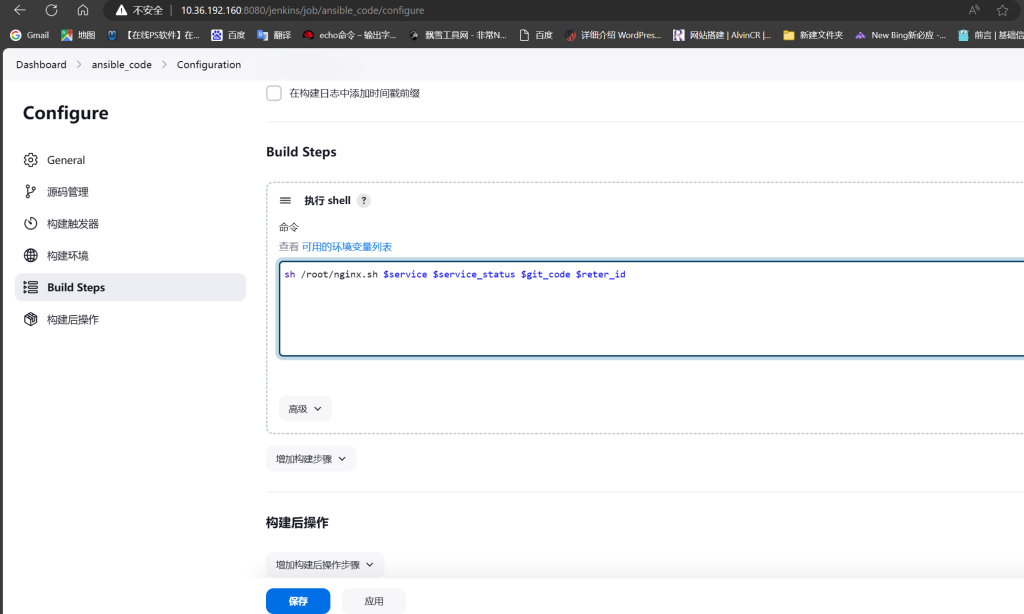Viewport: 1024px width, 614px height.
Task: Open the 详细介绍 WordPress bookmark
Action: 613,35
